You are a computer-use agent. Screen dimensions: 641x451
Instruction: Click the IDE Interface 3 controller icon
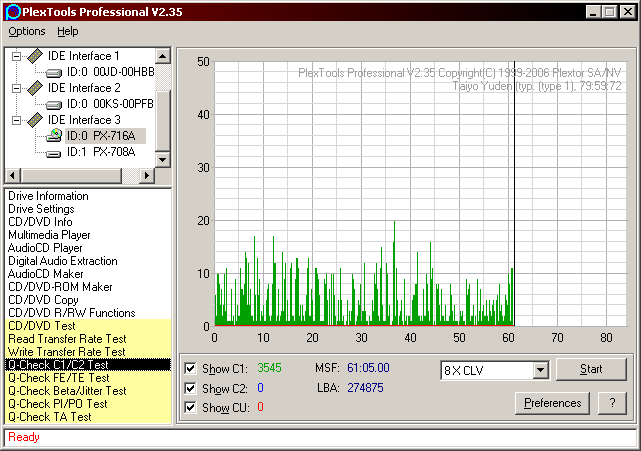tap(35, 119)
